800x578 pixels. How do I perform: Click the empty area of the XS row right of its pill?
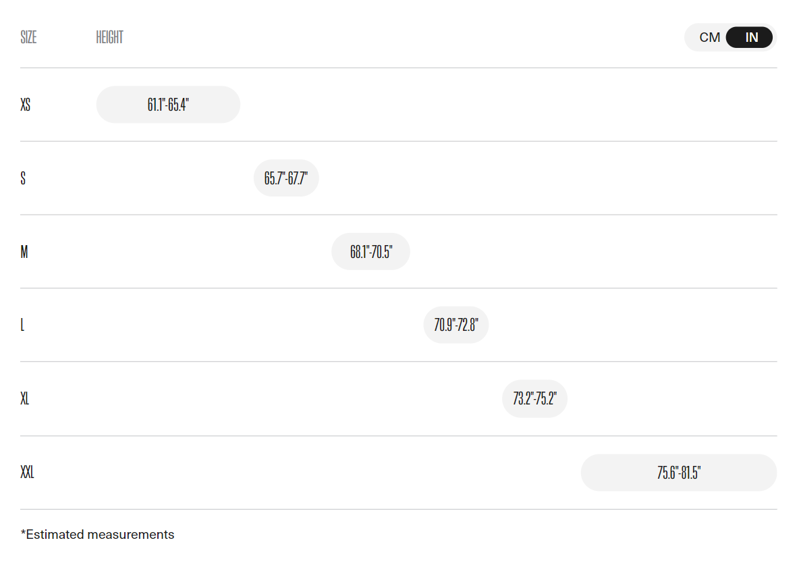point(500,105)
